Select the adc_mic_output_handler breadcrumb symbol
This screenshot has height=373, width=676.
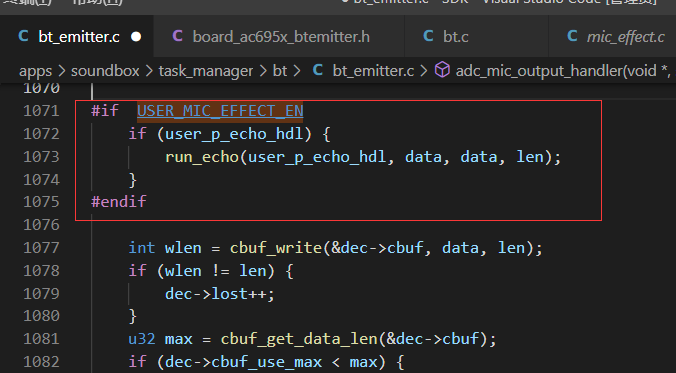click(x=563, y=71)
